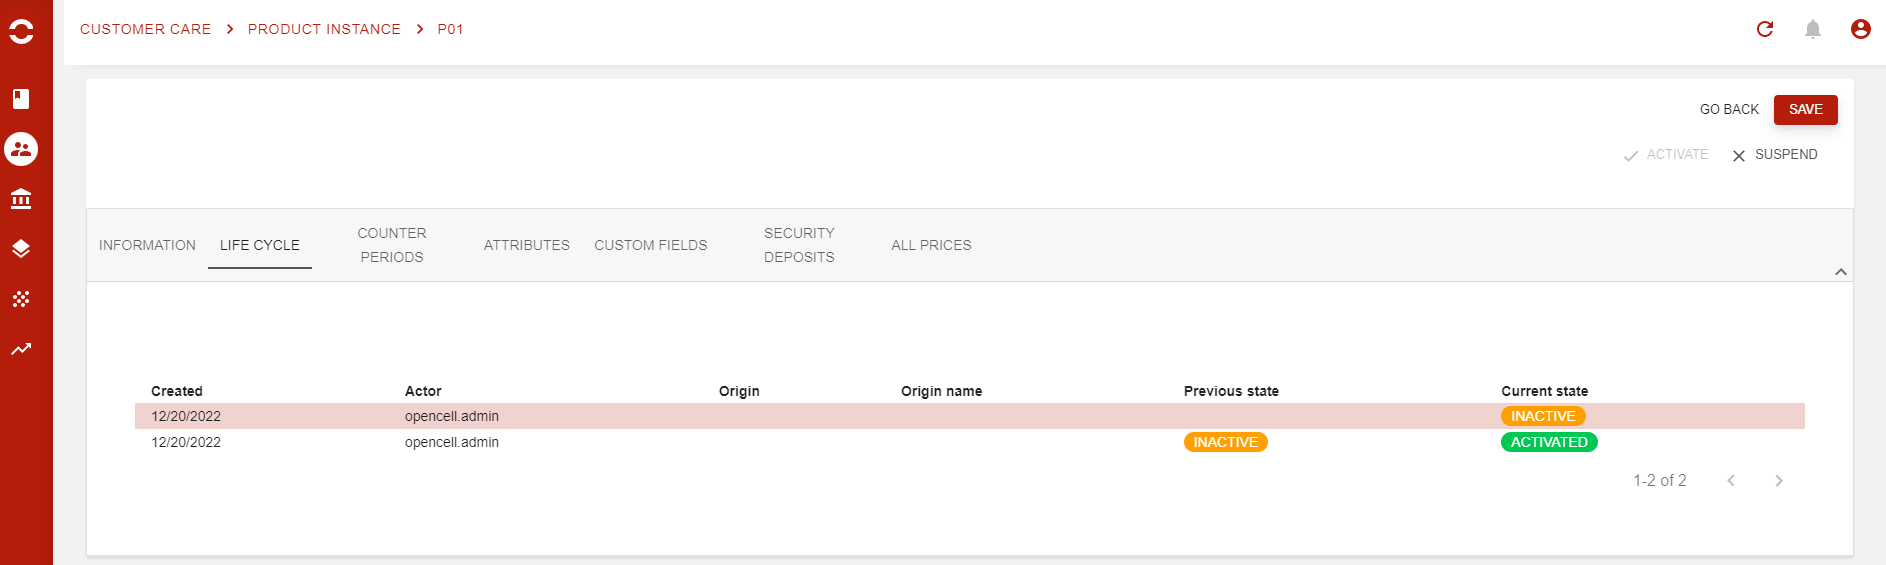Image resolution: width=1886 pixels, height=565 pixels.
Task: Open the layers sidebar icon
Action: [21, 249]
